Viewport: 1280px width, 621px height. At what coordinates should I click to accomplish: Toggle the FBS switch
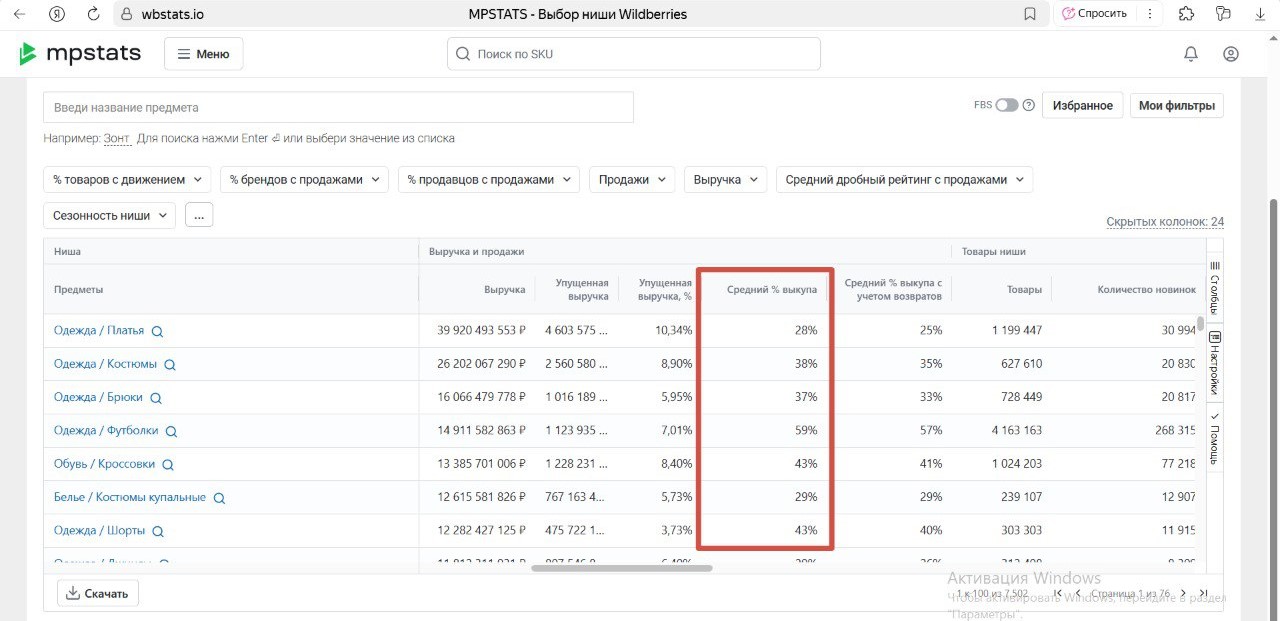pyautogui.click(x=1005, y=104)
